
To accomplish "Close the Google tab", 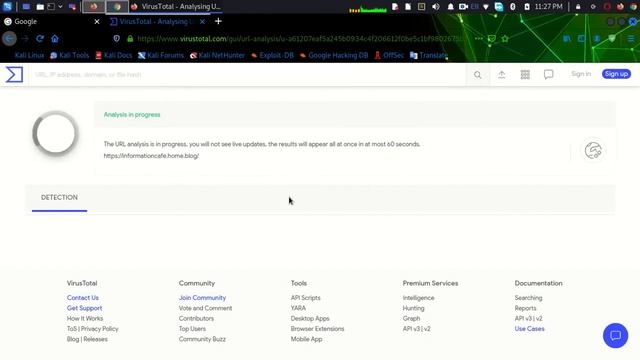I will point(97,22).
